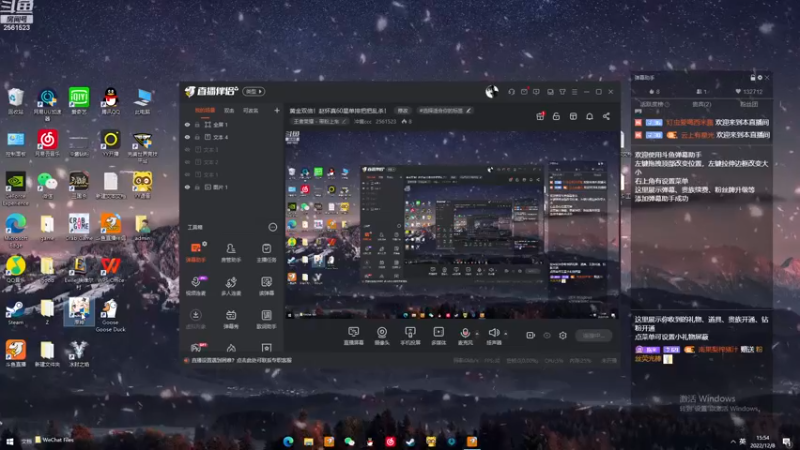The width and height of the screenshot is (800, 450).
Task: Expand microphone volume arrow
Action: [477, 334]
